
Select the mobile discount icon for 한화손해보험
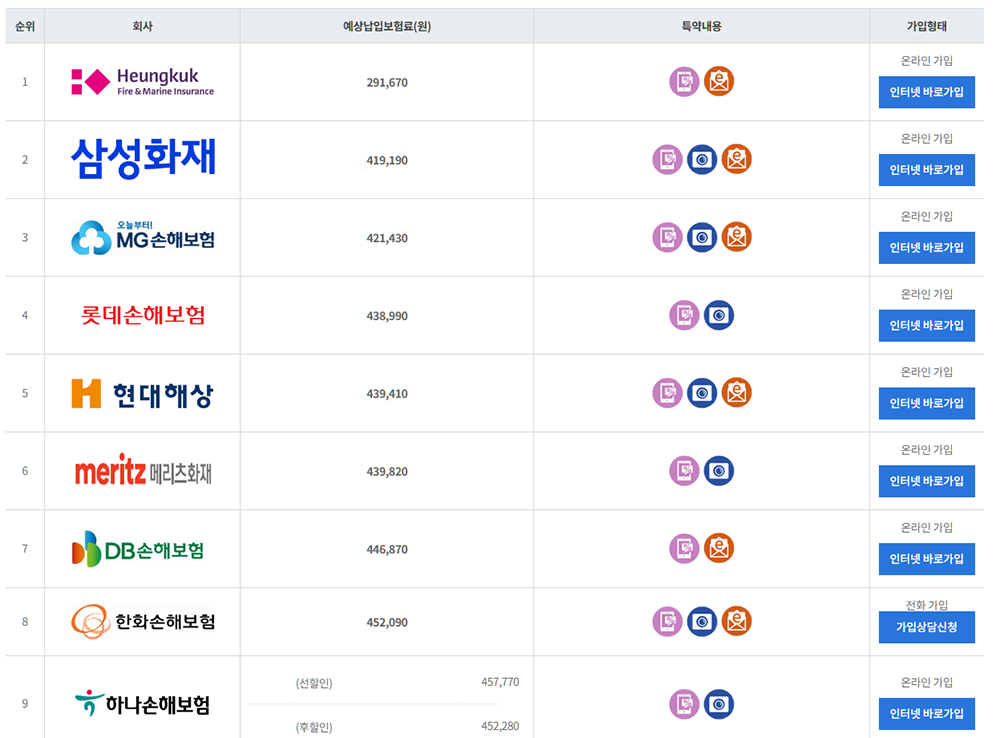[667, 621]
